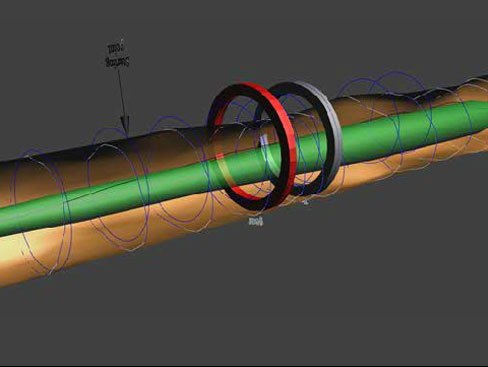This screenshot has width=488, height=367.
Task: Select the leftmost blue contour ring
Action: [x=42, y=212]
